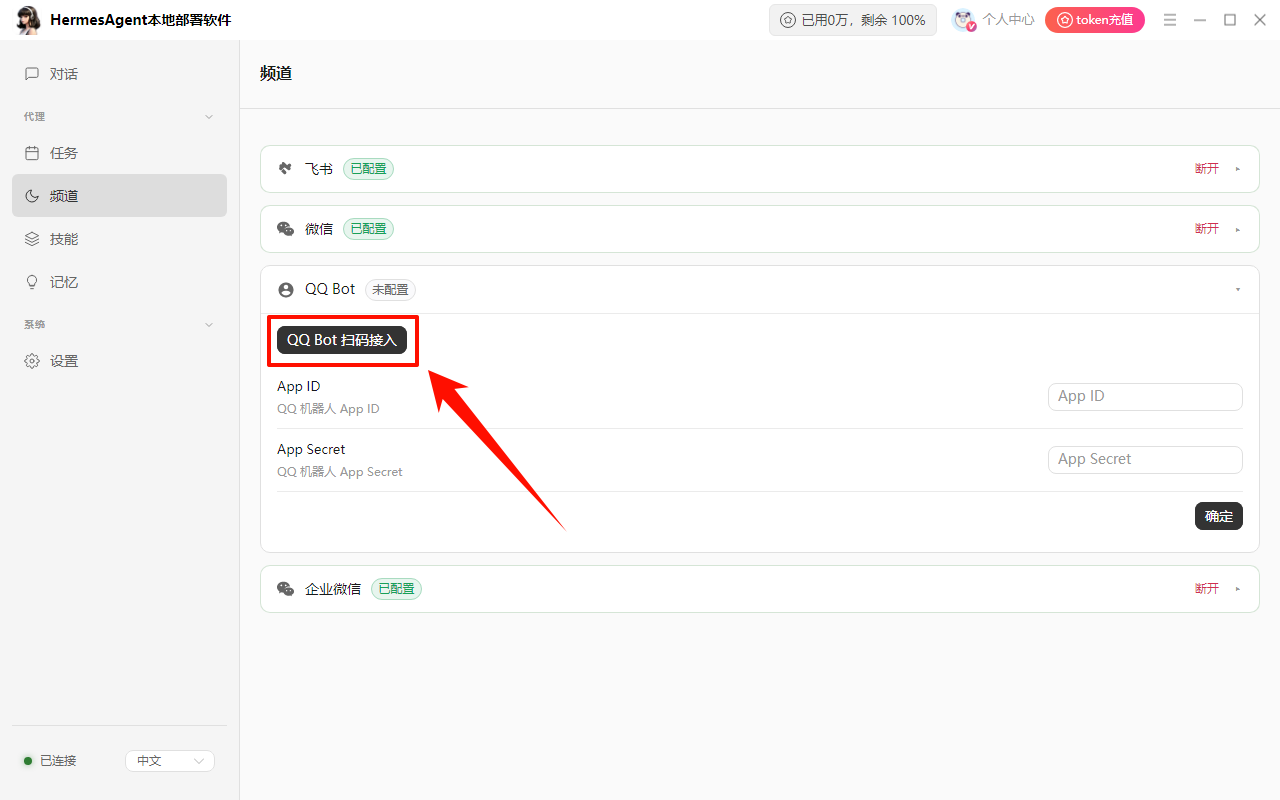Click the 确定 confirm button

click(1219, 516)
